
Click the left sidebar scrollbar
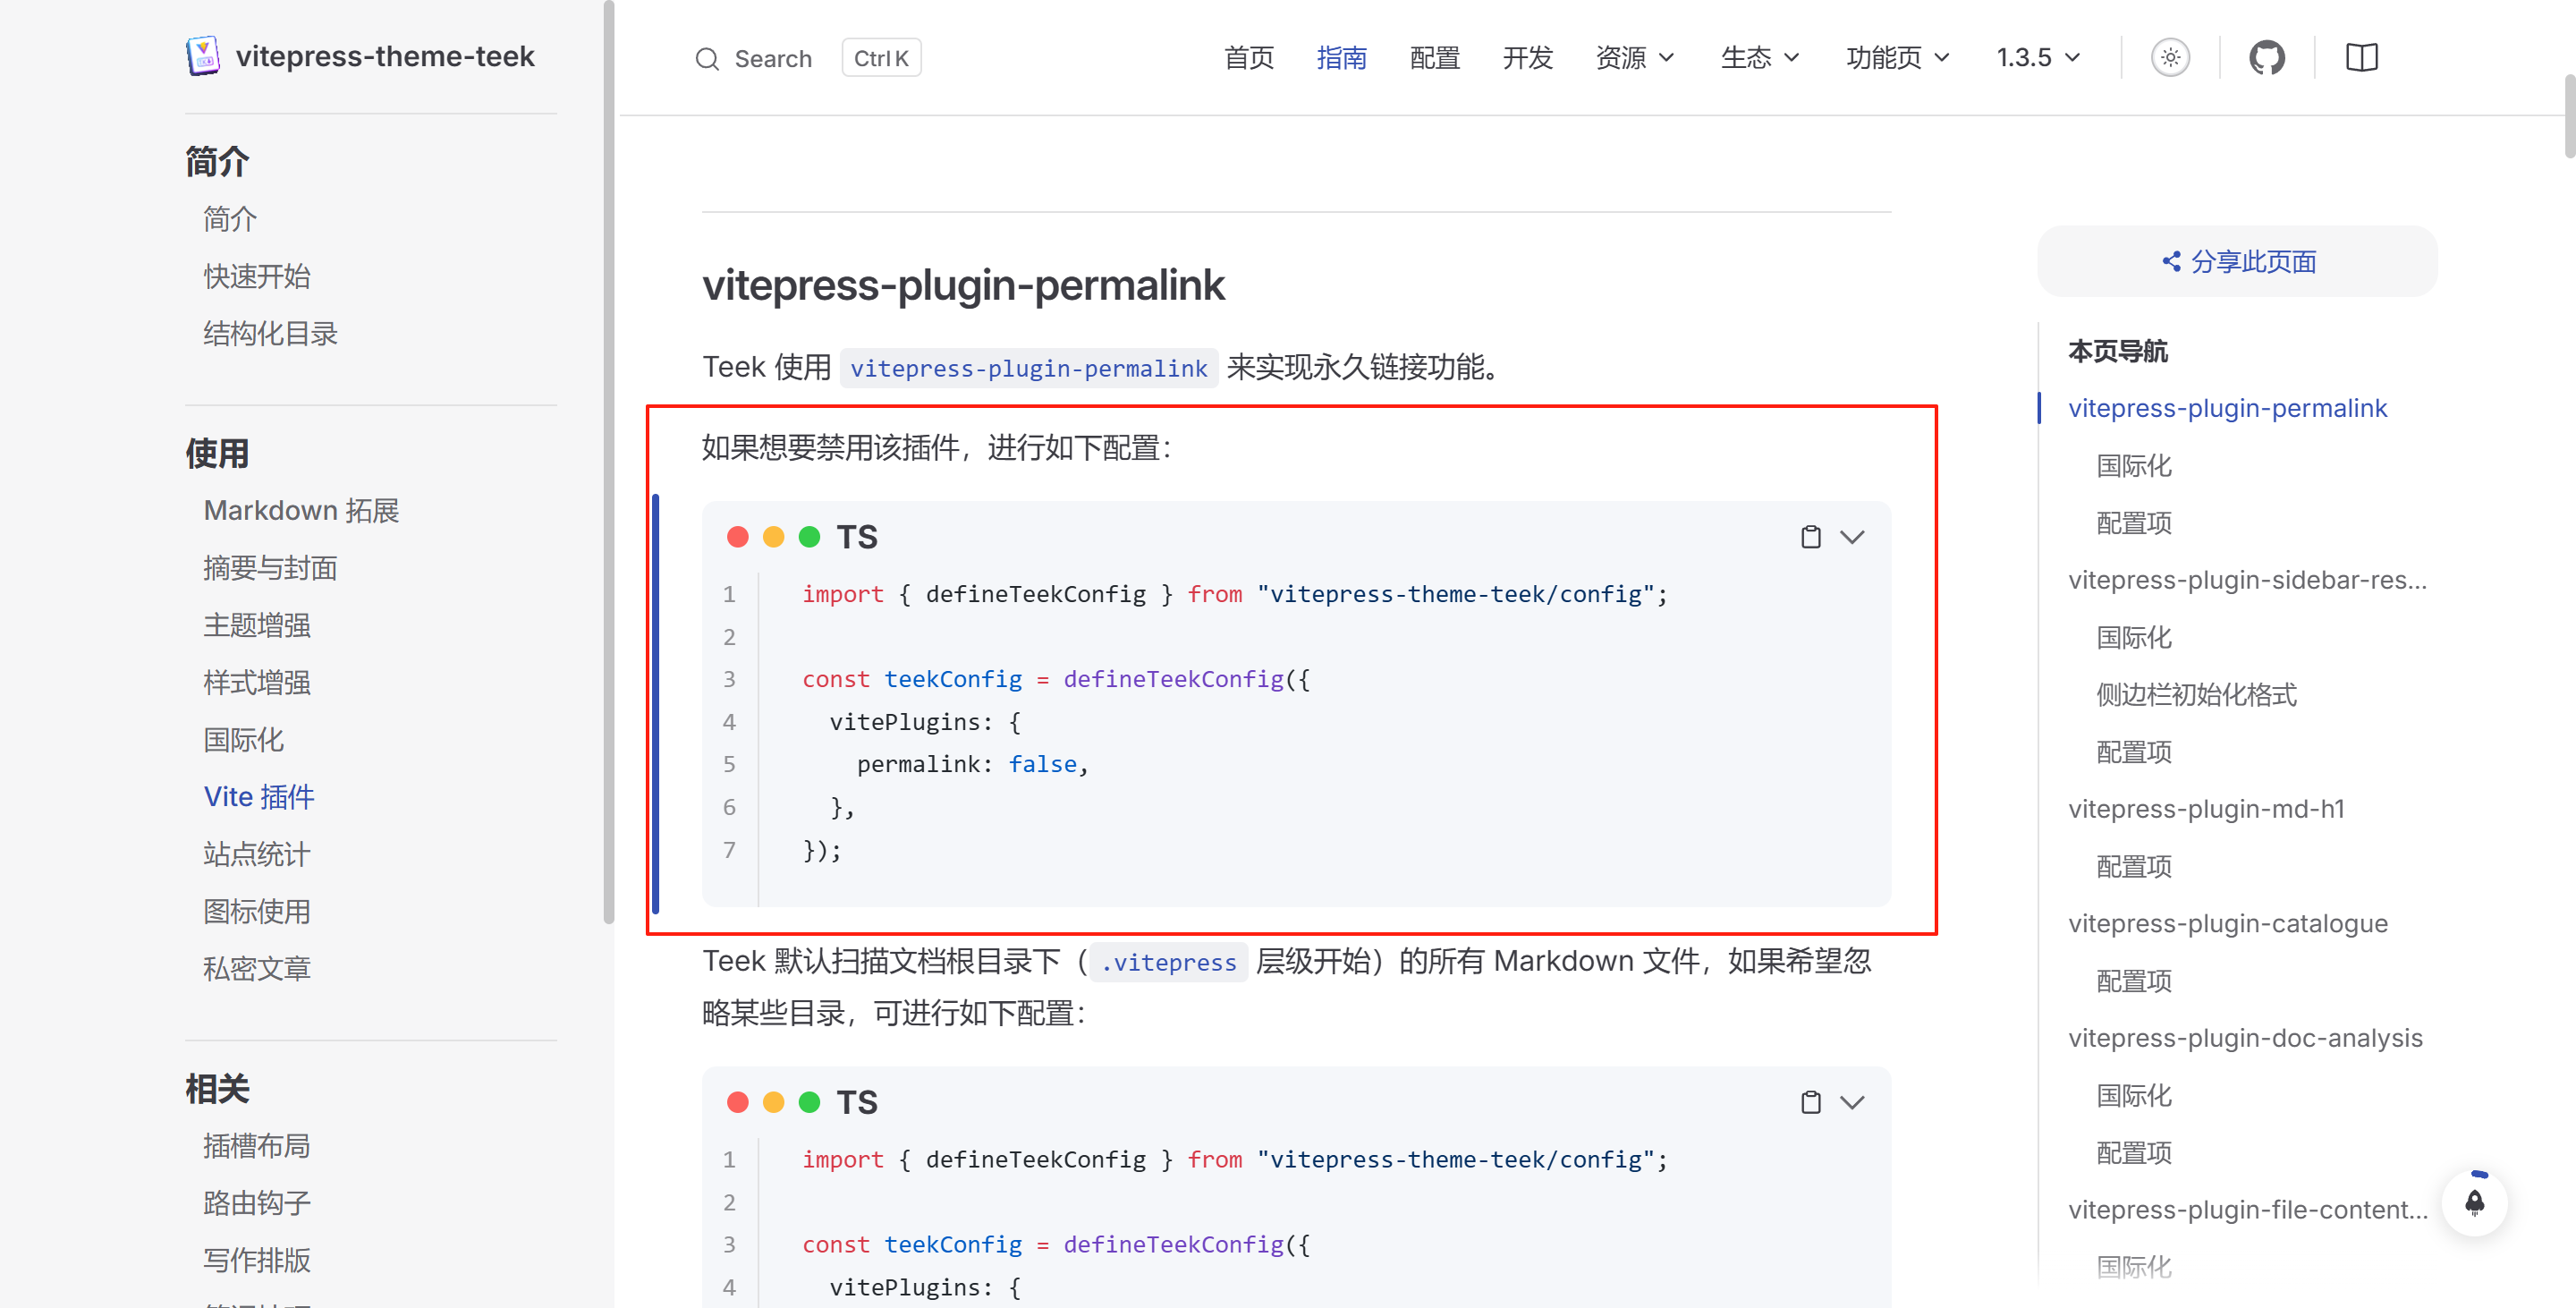tap(608, 460)
